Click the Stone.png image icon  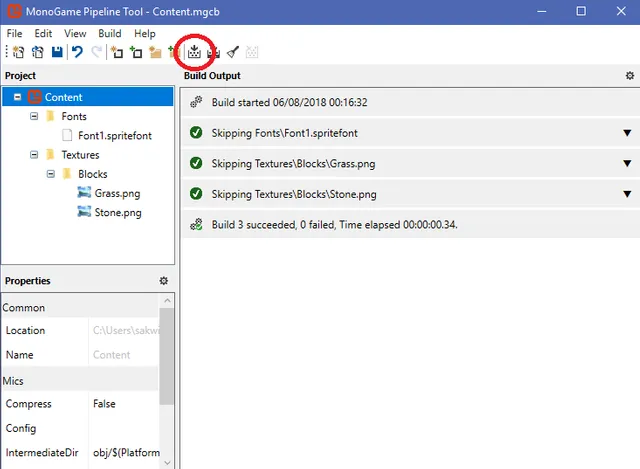84,211
